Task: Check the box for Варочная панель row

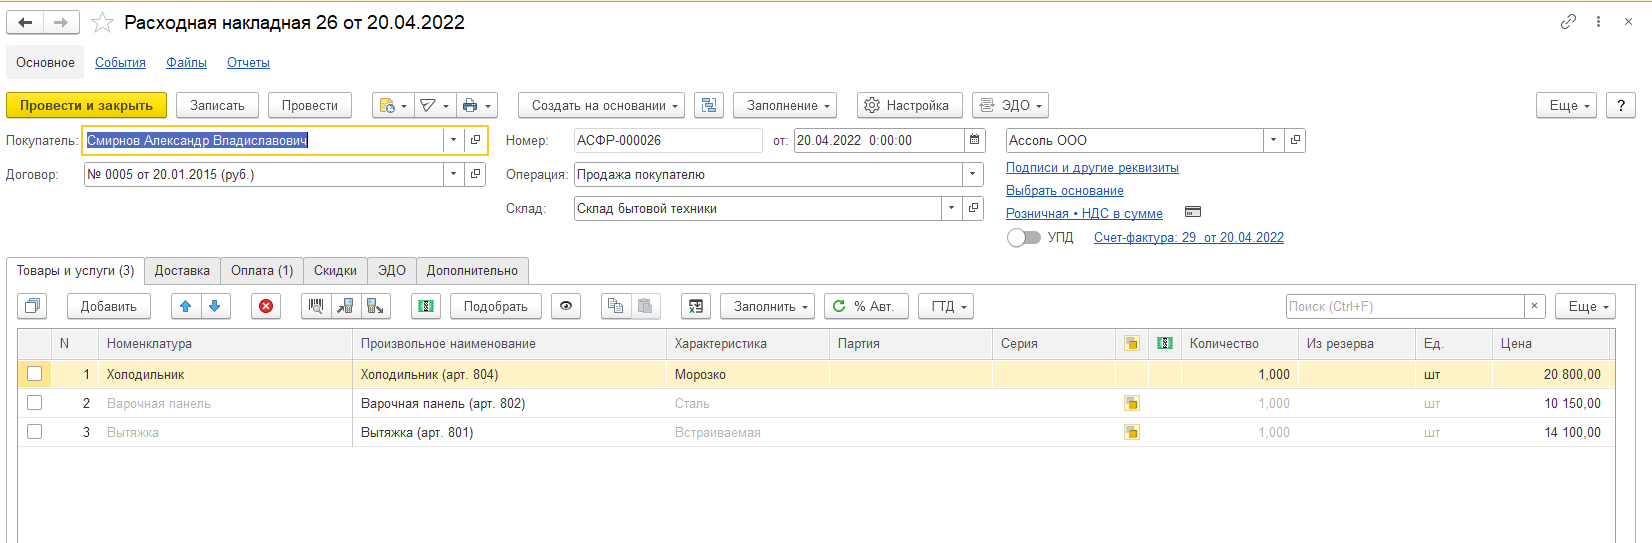Action: (35, 403)
